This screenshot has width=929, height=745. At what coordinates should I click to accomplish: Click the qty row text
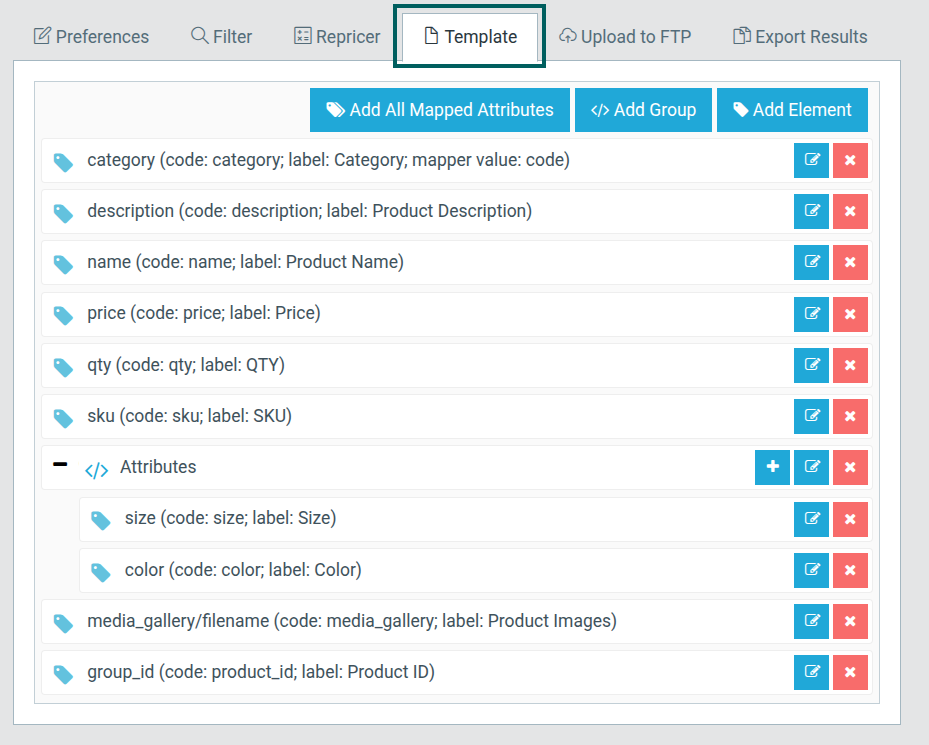[185, 365]
